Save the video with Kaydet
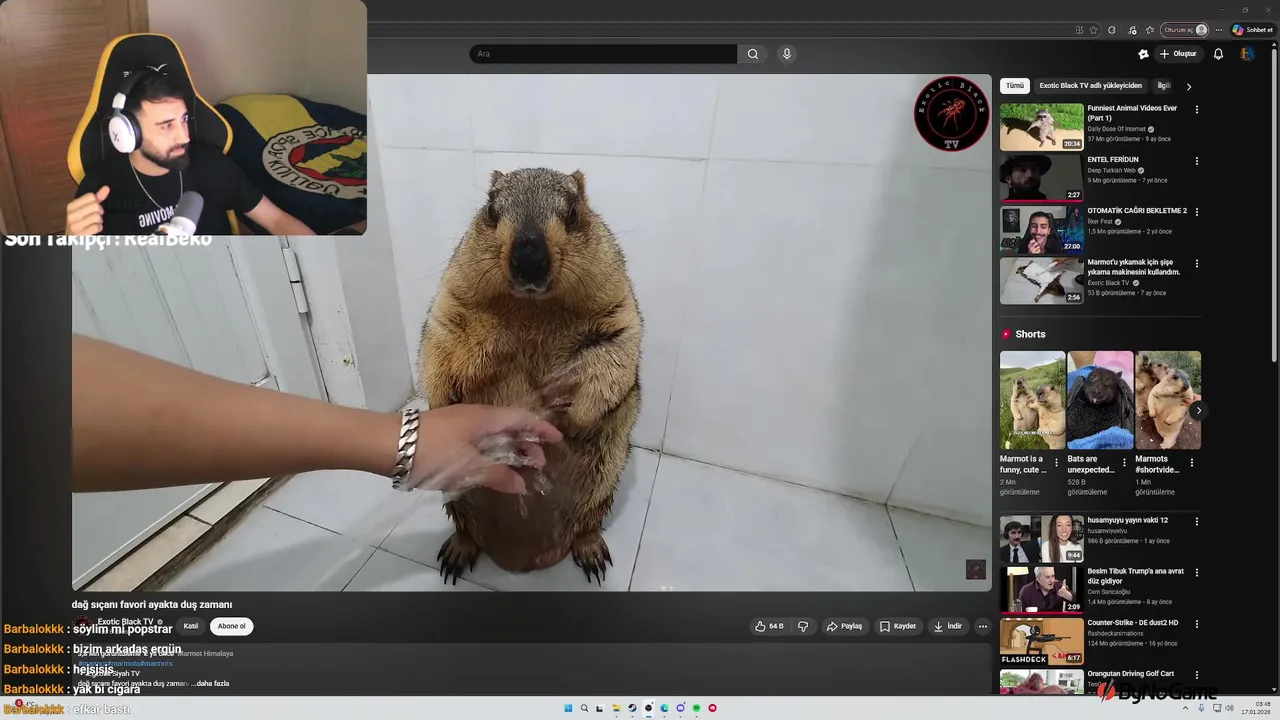This screenshot has width=1280, height=720. tap(898, 626)
